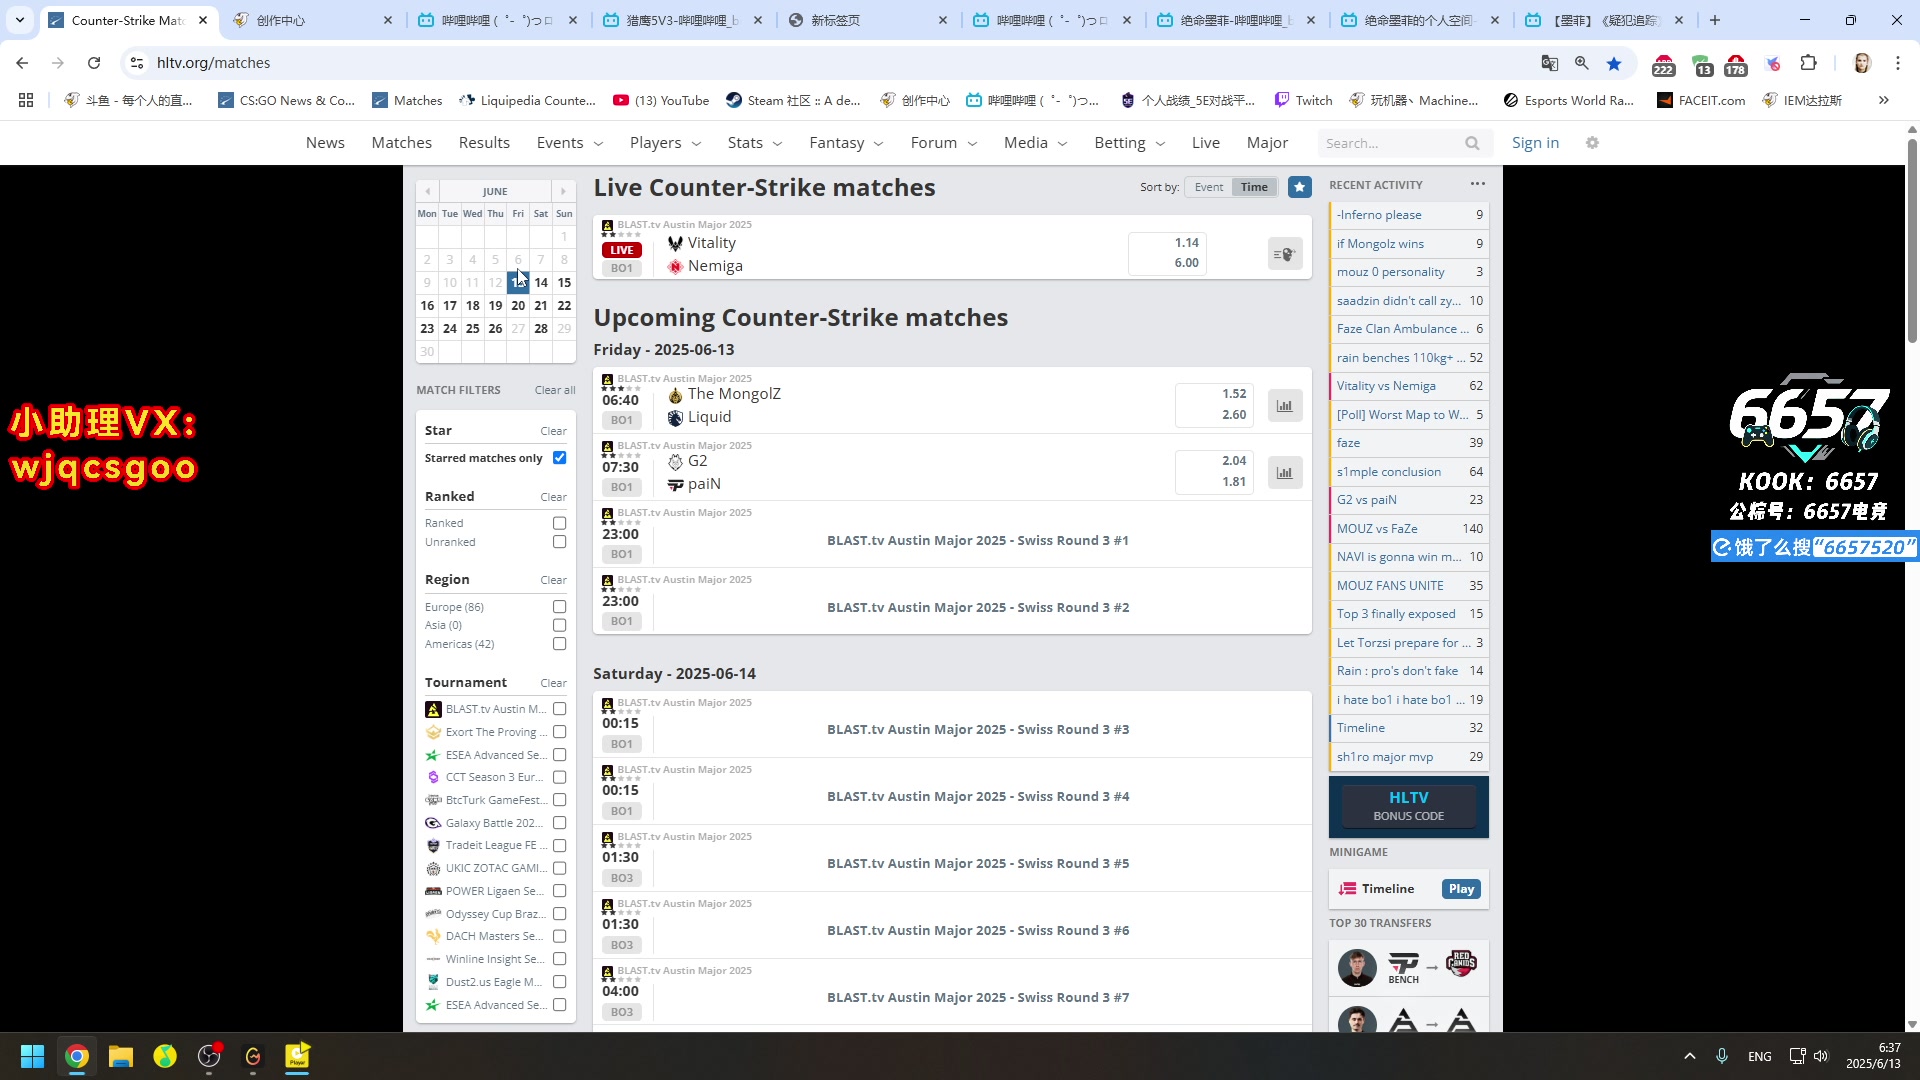Expand the Media dropdown menu
This screenshot has height=1080, width=1920.
point(1036,143)
